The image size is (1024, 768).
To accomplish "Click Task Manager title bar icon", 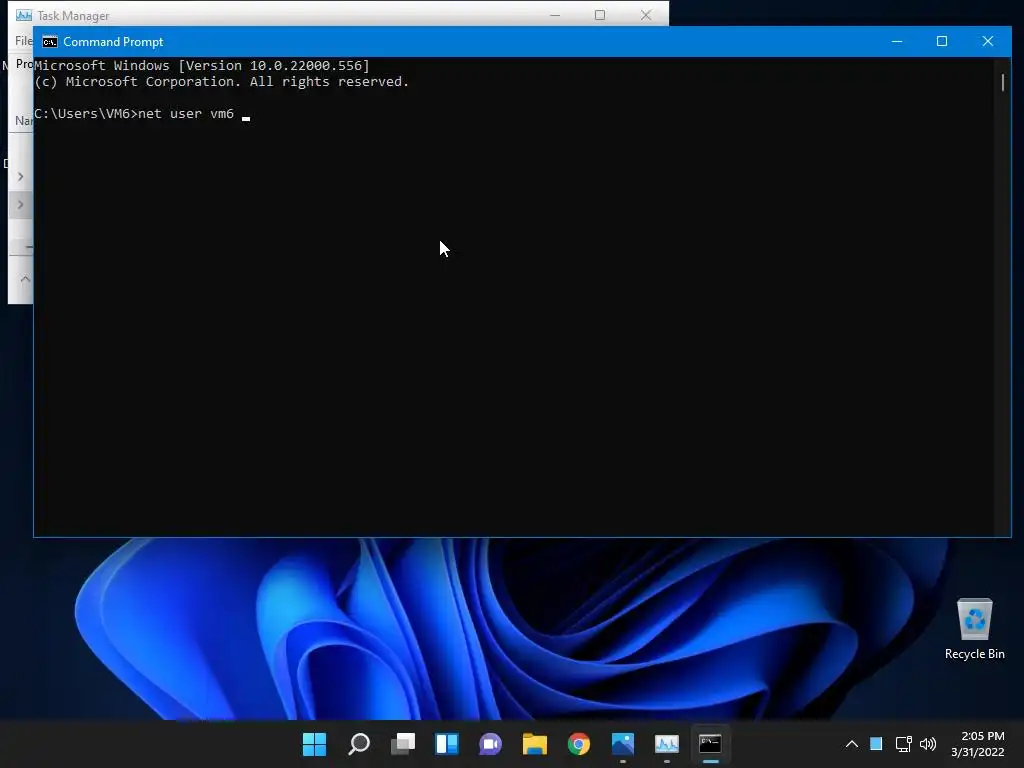I will tap(24, 15).
